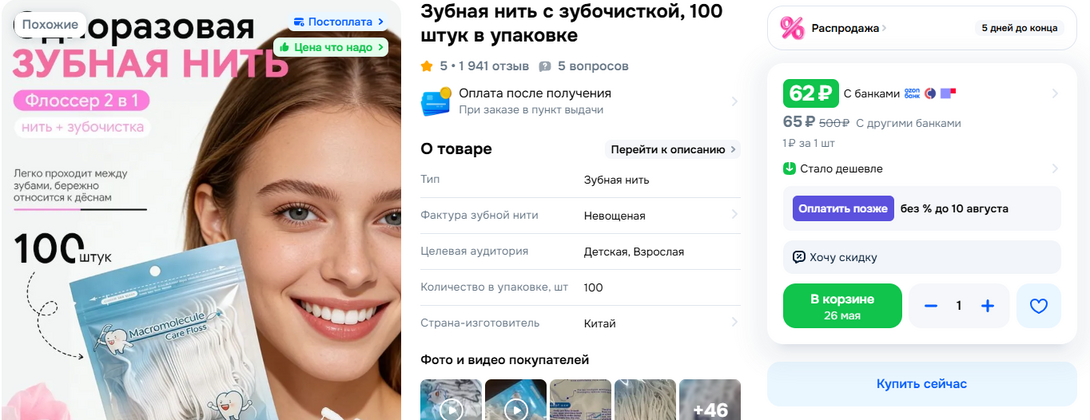This screenshot has height=420, width=1090.
Task: Click Детская, Взрослая audience value
Action: point(634,252)
